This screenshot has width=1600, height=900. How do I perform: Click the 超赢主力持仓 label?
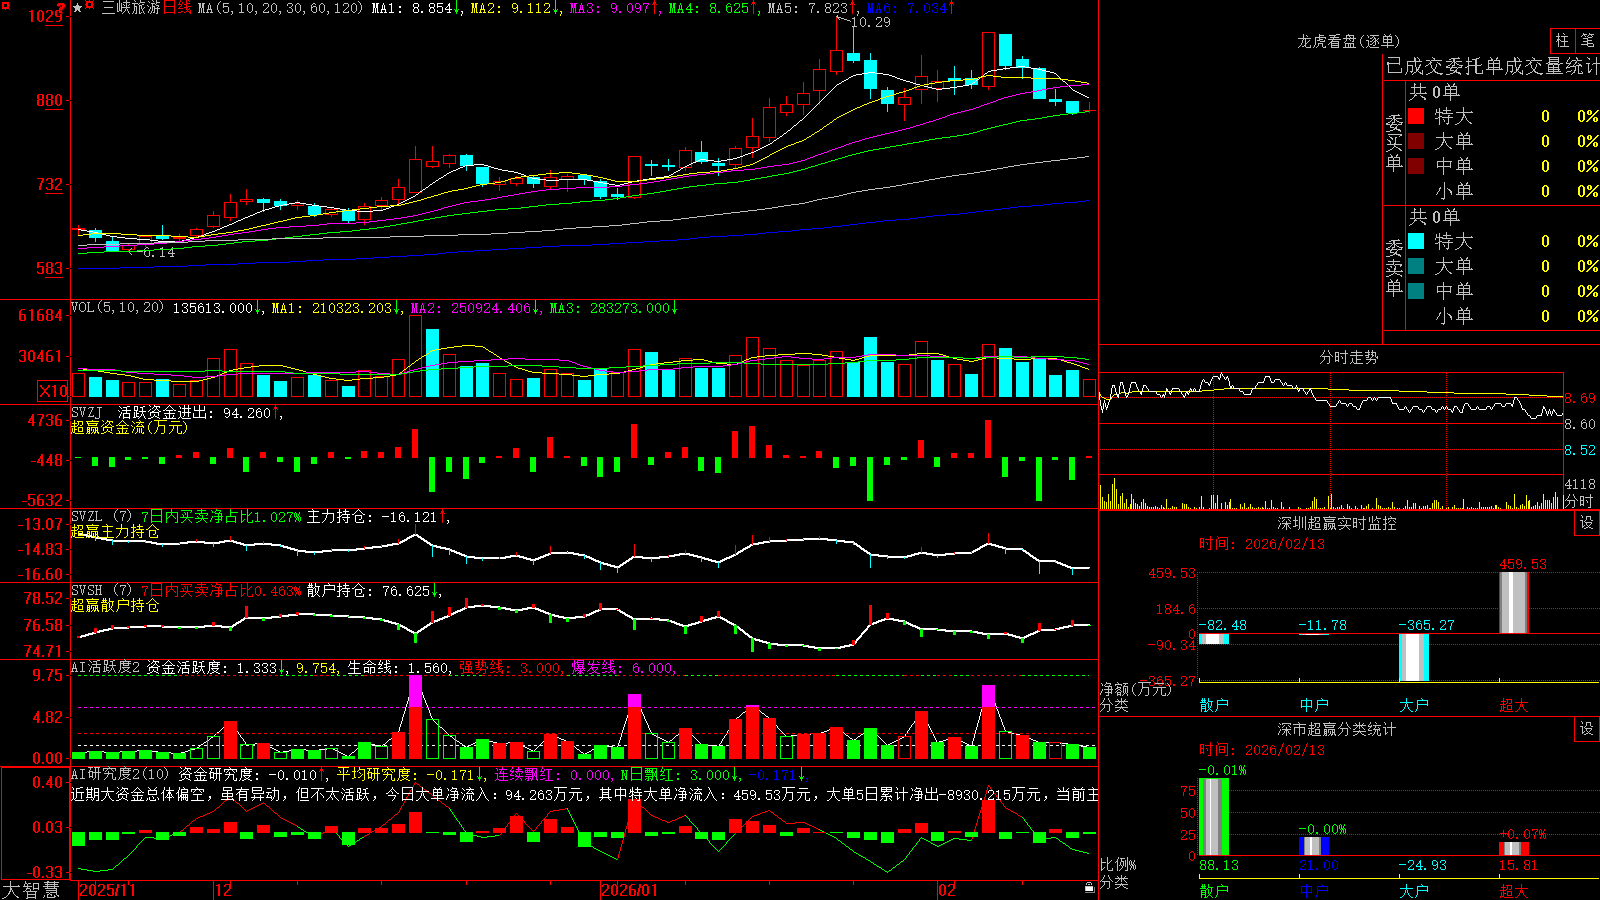click(x=115, y=531)
